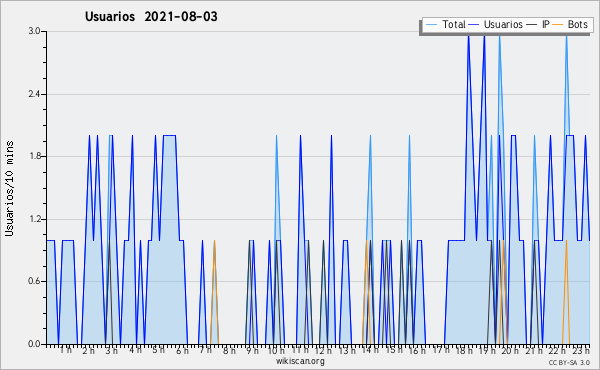This screenshot has height=370, width=600.
Task: Click the '19 h' x-axis label
Action: point(488,351)
